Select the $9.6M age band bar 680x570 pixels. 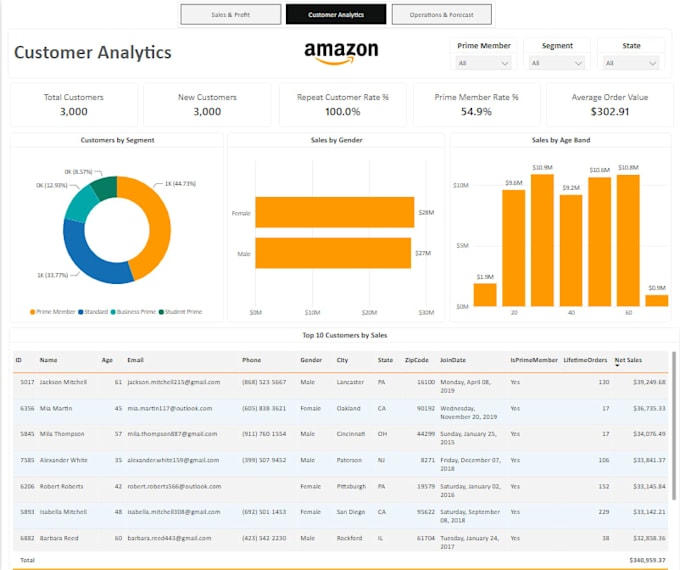[513, 248]
